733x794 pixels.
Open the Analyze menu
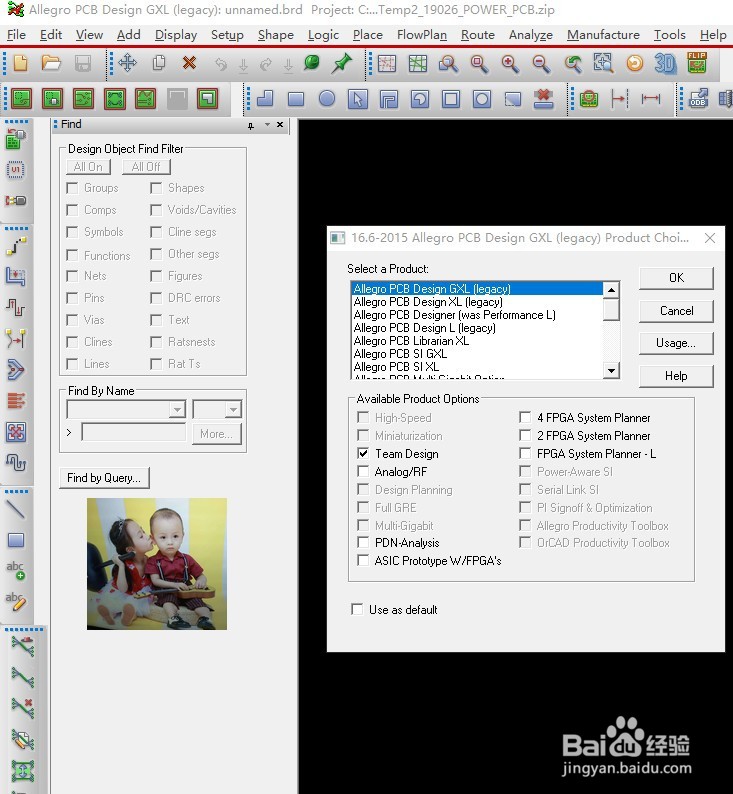tap(531, 35)
